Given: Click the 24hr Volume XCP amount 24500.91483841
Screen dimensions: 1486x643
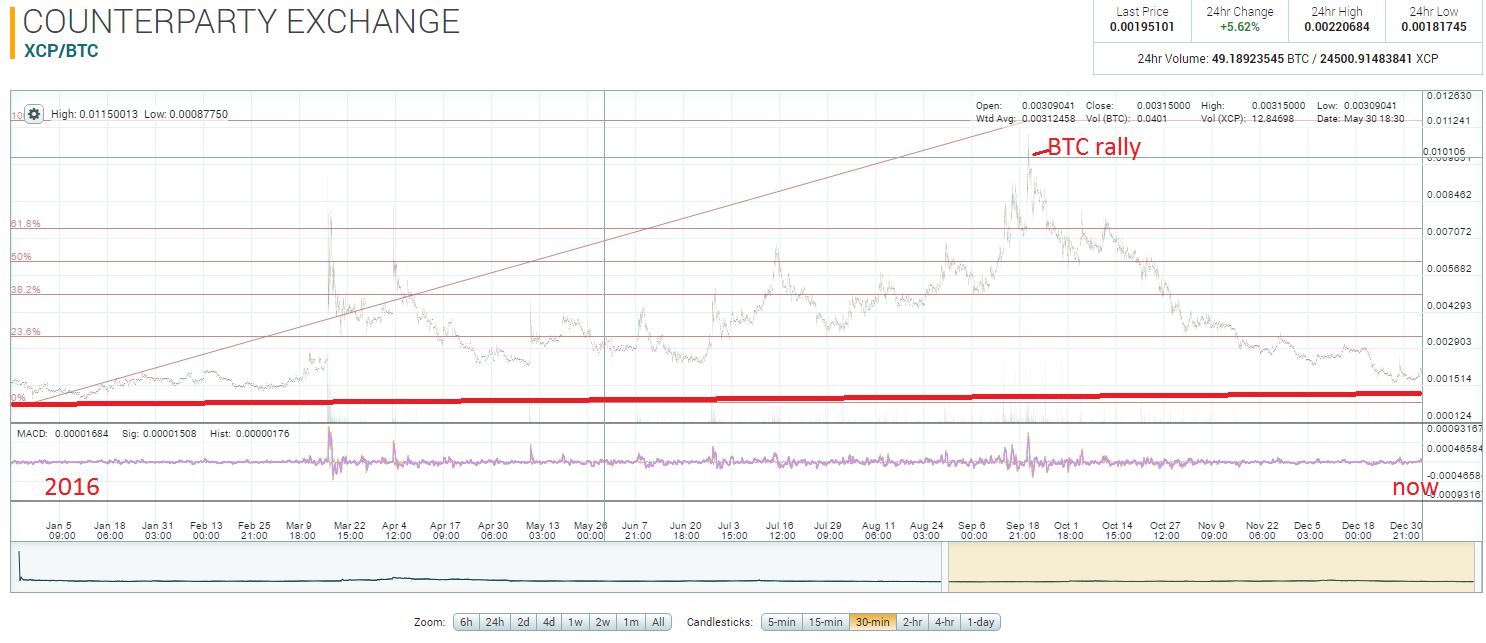Looking at the screenshot, I should (x=1365, y=59).
